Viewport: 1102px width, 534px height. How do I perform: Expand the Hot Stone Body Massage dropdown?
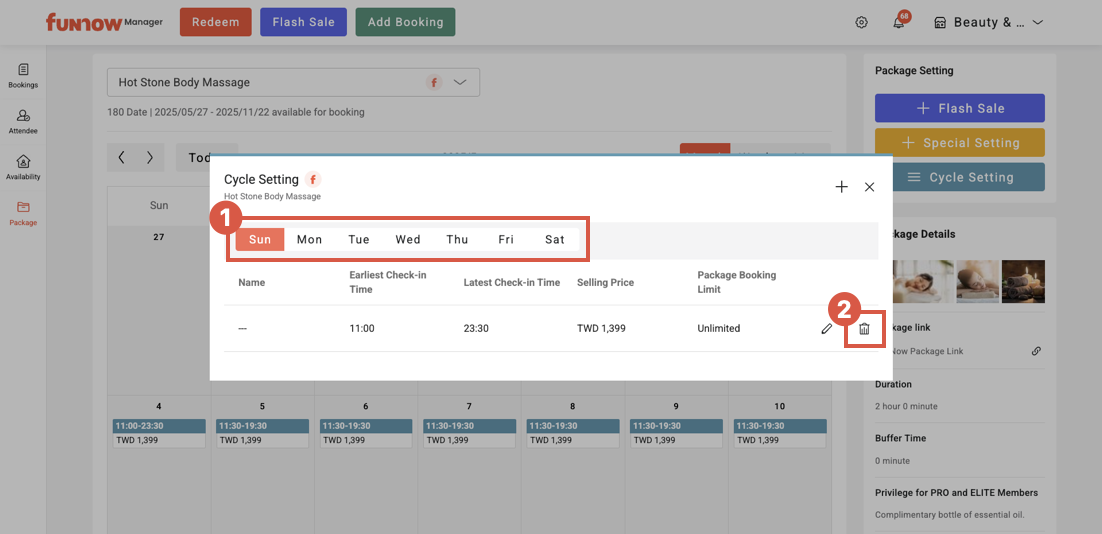(460, 83)
